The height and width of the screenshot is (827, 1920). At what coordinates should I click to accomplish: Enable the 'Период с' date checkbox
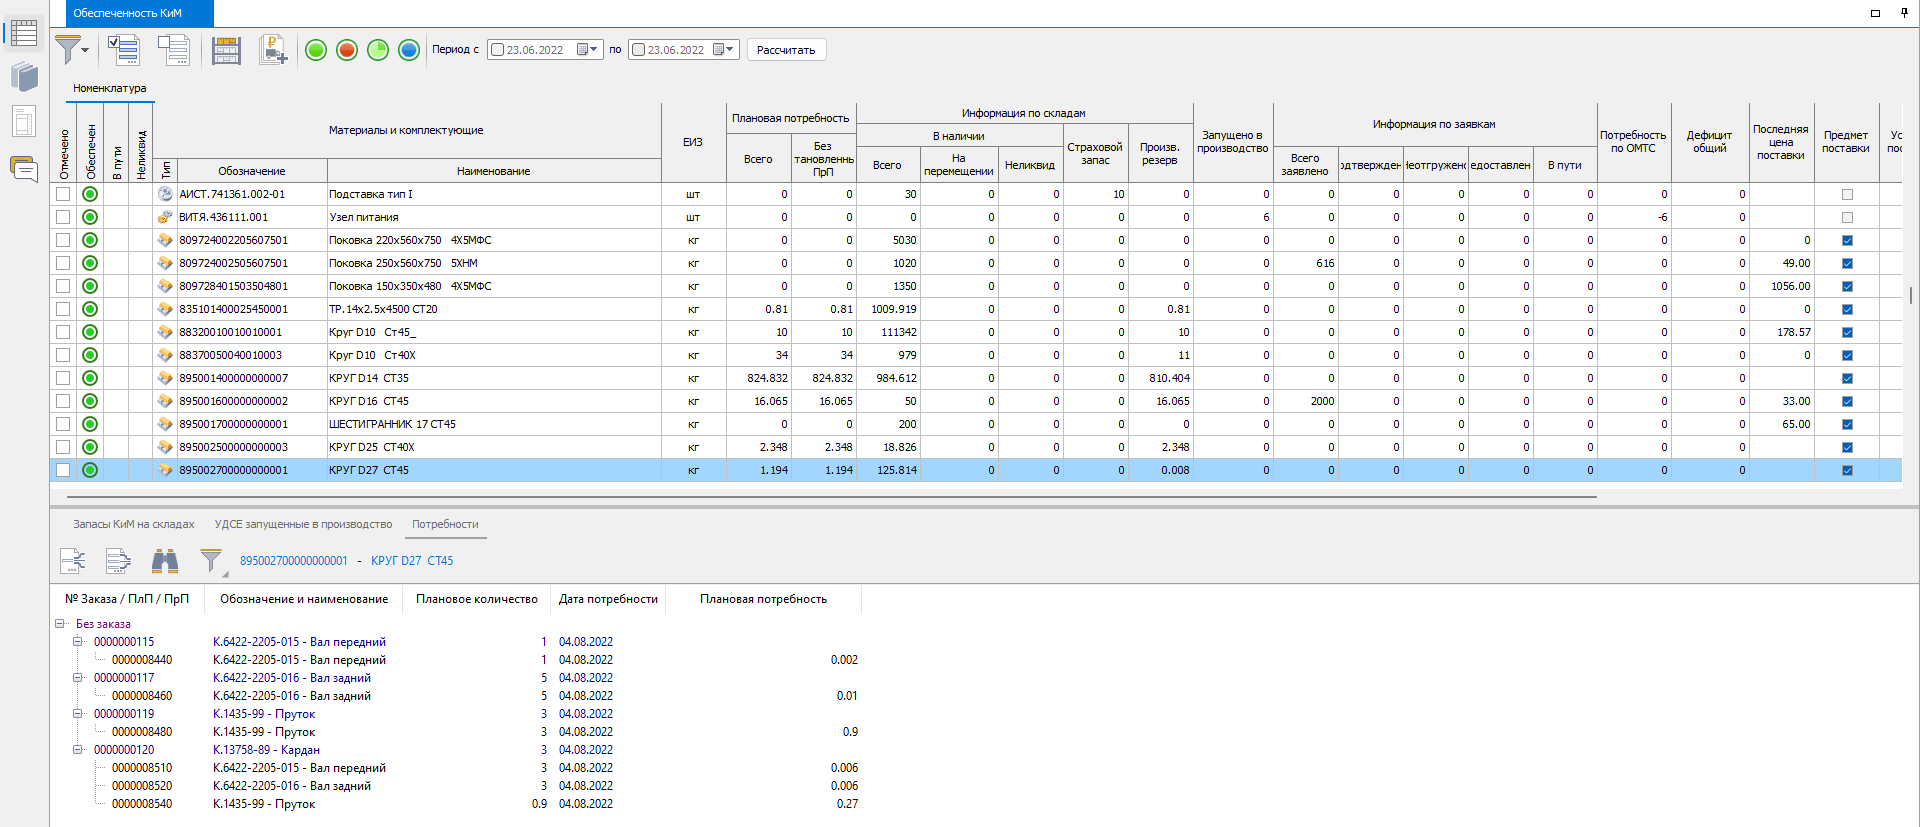click(x=497, y=50)
